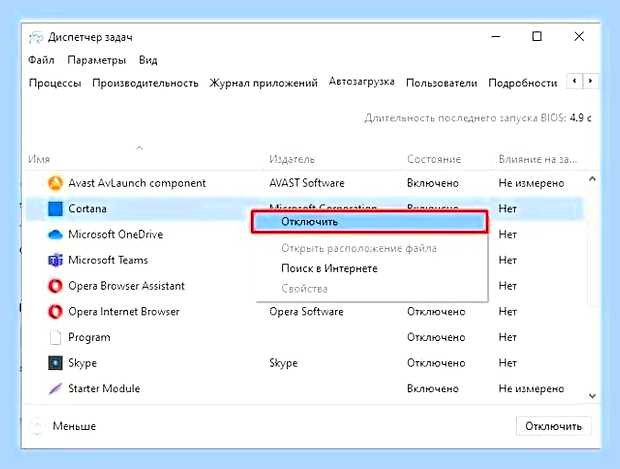Click Отключено status of Opera Internet Browser
The width and height of the screenshot is (620, 469).
coord(436,312)
